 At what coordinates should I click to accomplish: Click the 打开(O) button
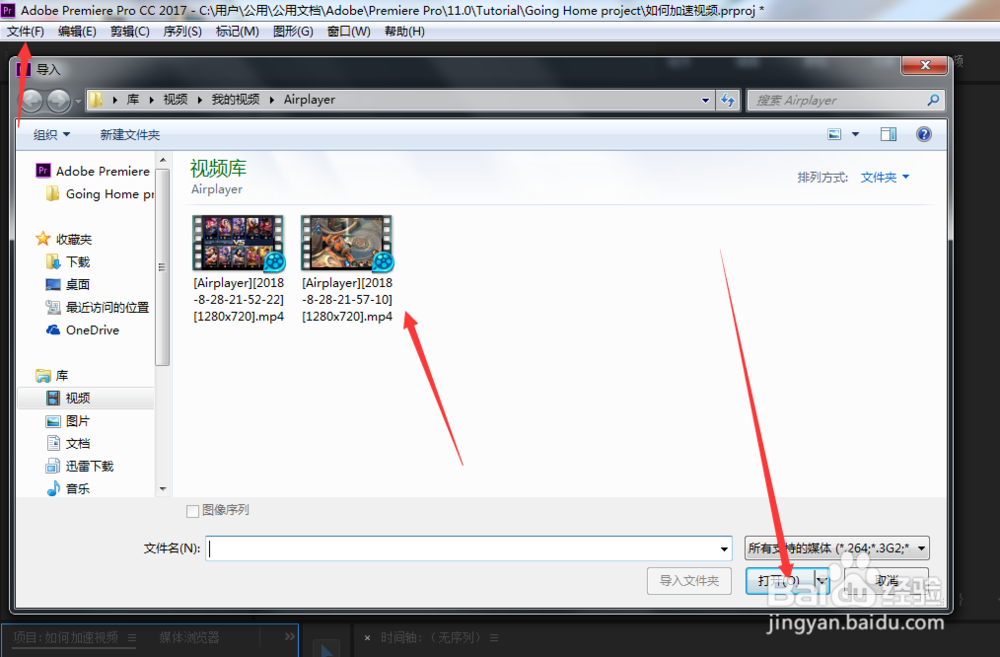779,580
